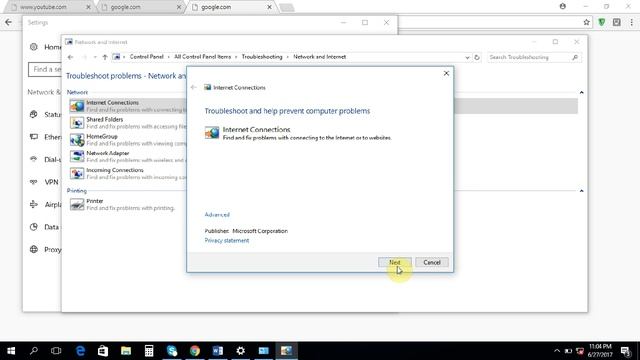640x360 pixels.
Task: Open the Windows Start menu
Action: (11, 351)
